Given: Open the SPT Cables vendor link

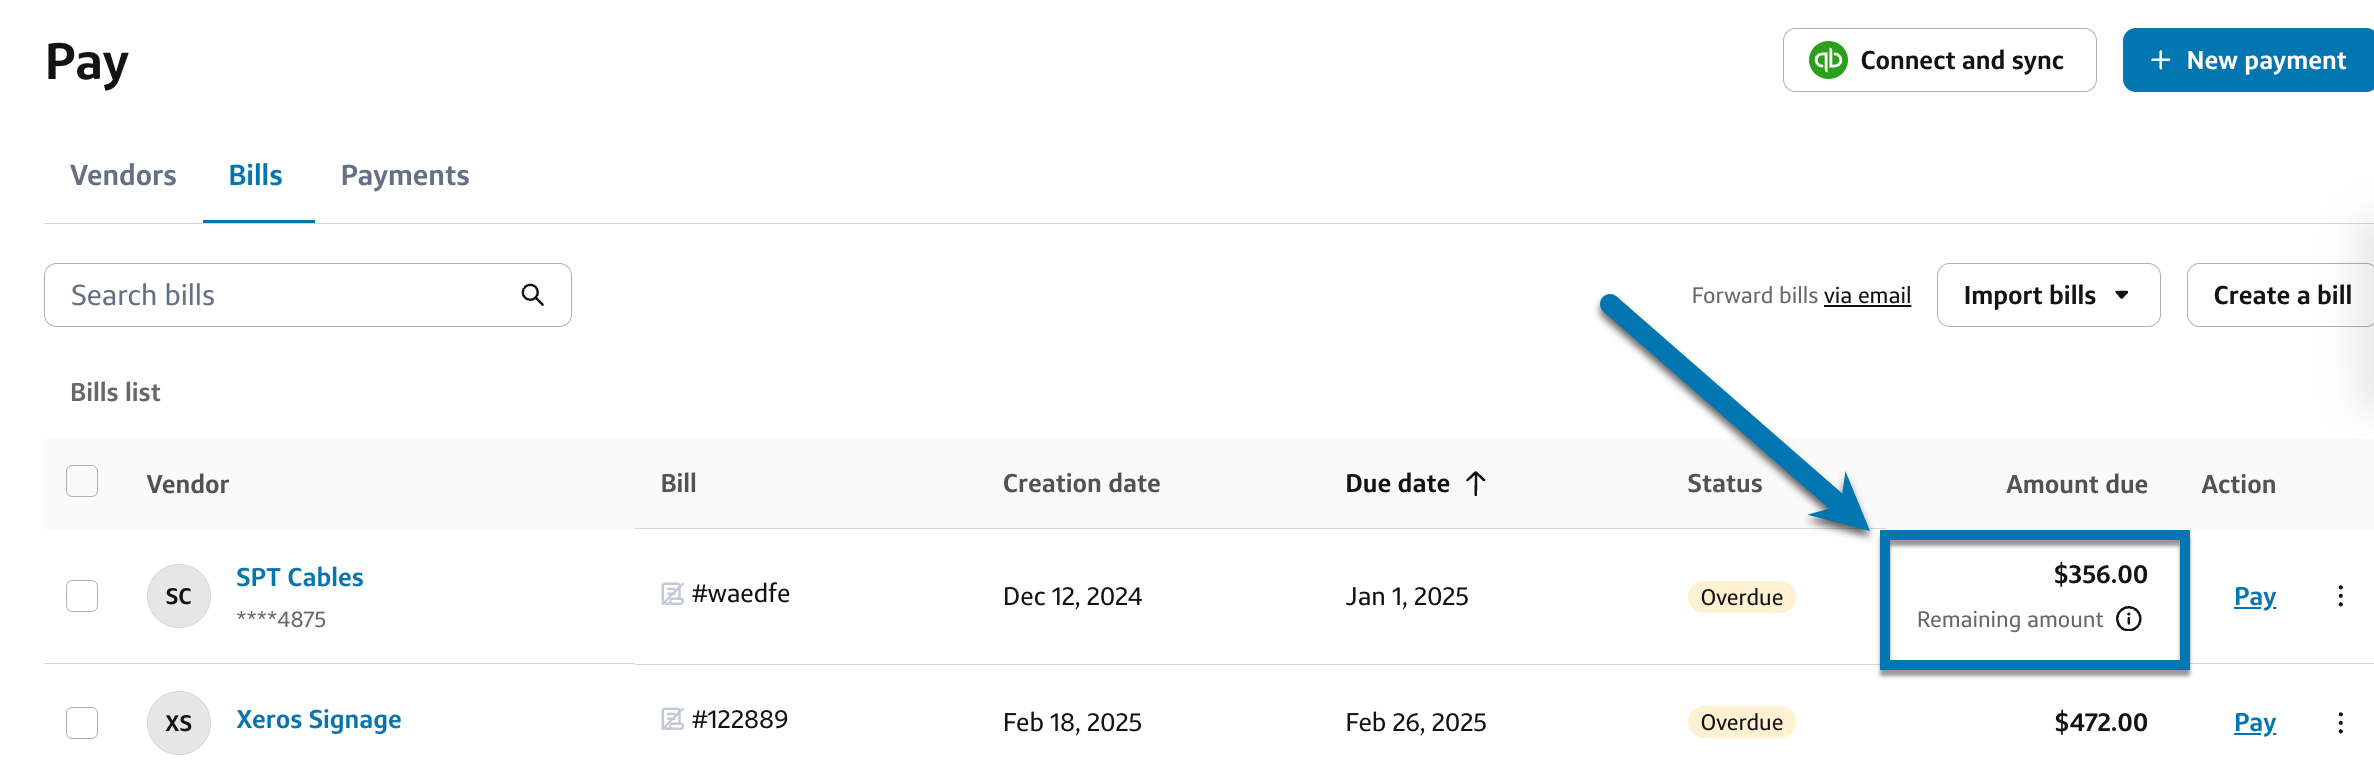Looking at the screenshot, I should [299, 577].
